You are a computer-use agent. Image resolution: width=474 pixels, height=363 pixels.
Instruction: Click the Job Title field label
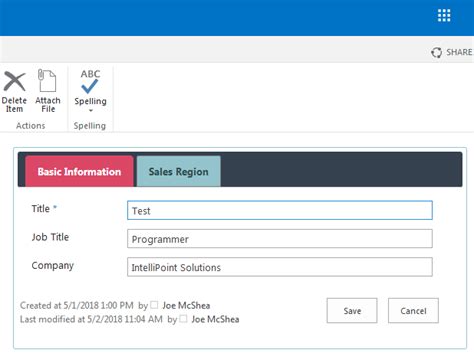[x=50, y=237]
